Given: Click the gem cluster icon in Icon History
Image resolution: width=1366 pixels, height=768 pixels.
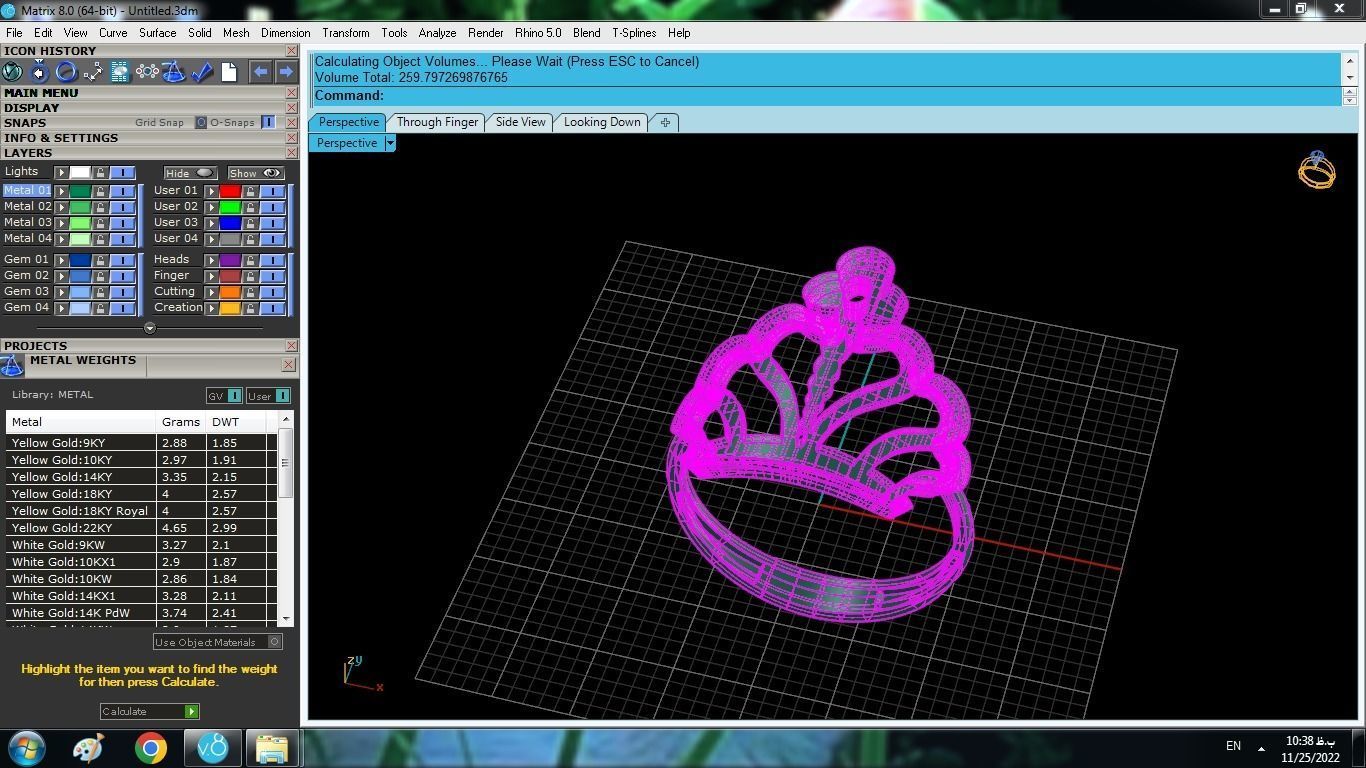Looking at the screenshot, I should (147, 71).
